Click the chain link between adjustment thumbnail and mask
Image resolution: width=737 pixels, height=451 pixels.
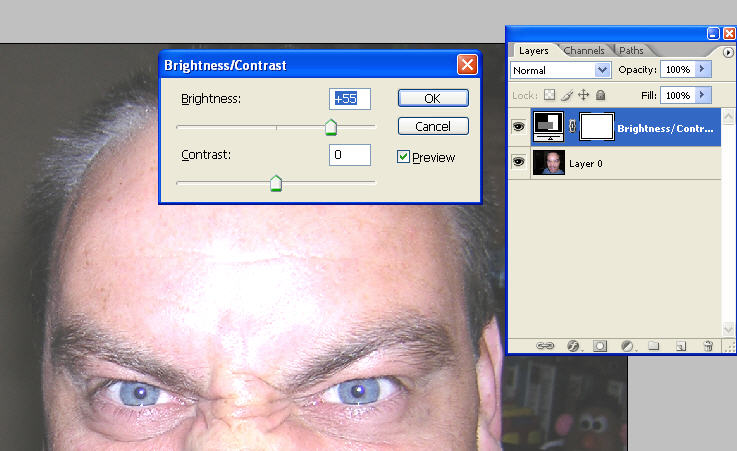(x=572, y=126)
